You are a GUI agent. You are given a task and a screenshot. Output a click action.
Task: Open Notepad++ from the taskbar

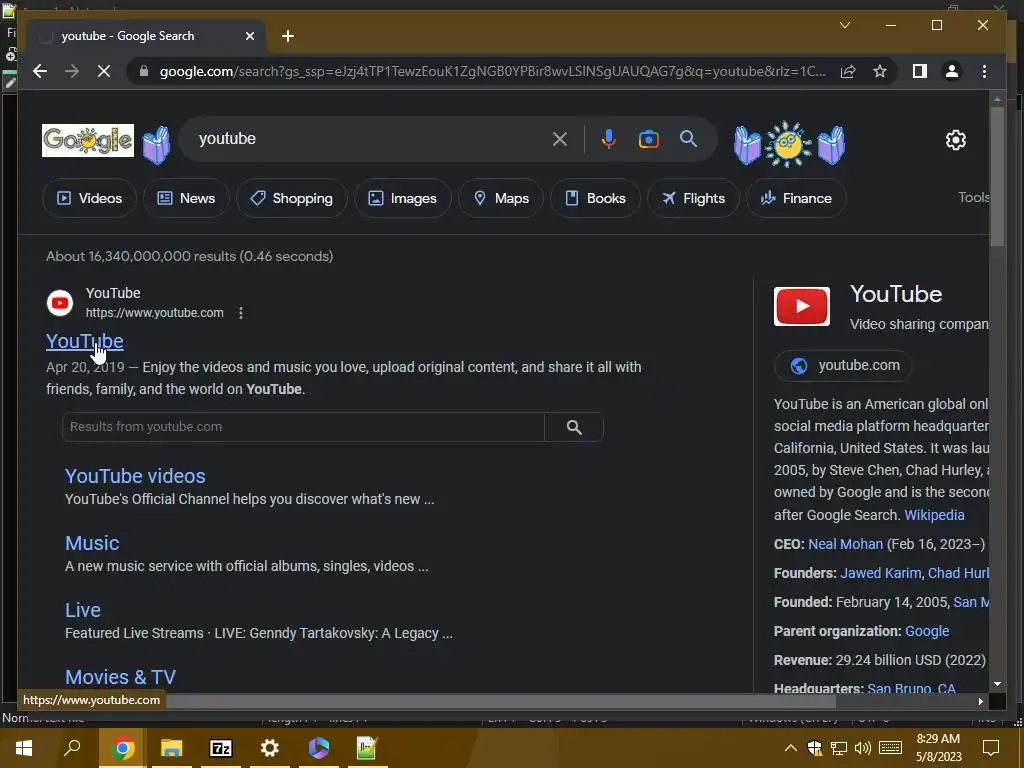coord(367,748)
